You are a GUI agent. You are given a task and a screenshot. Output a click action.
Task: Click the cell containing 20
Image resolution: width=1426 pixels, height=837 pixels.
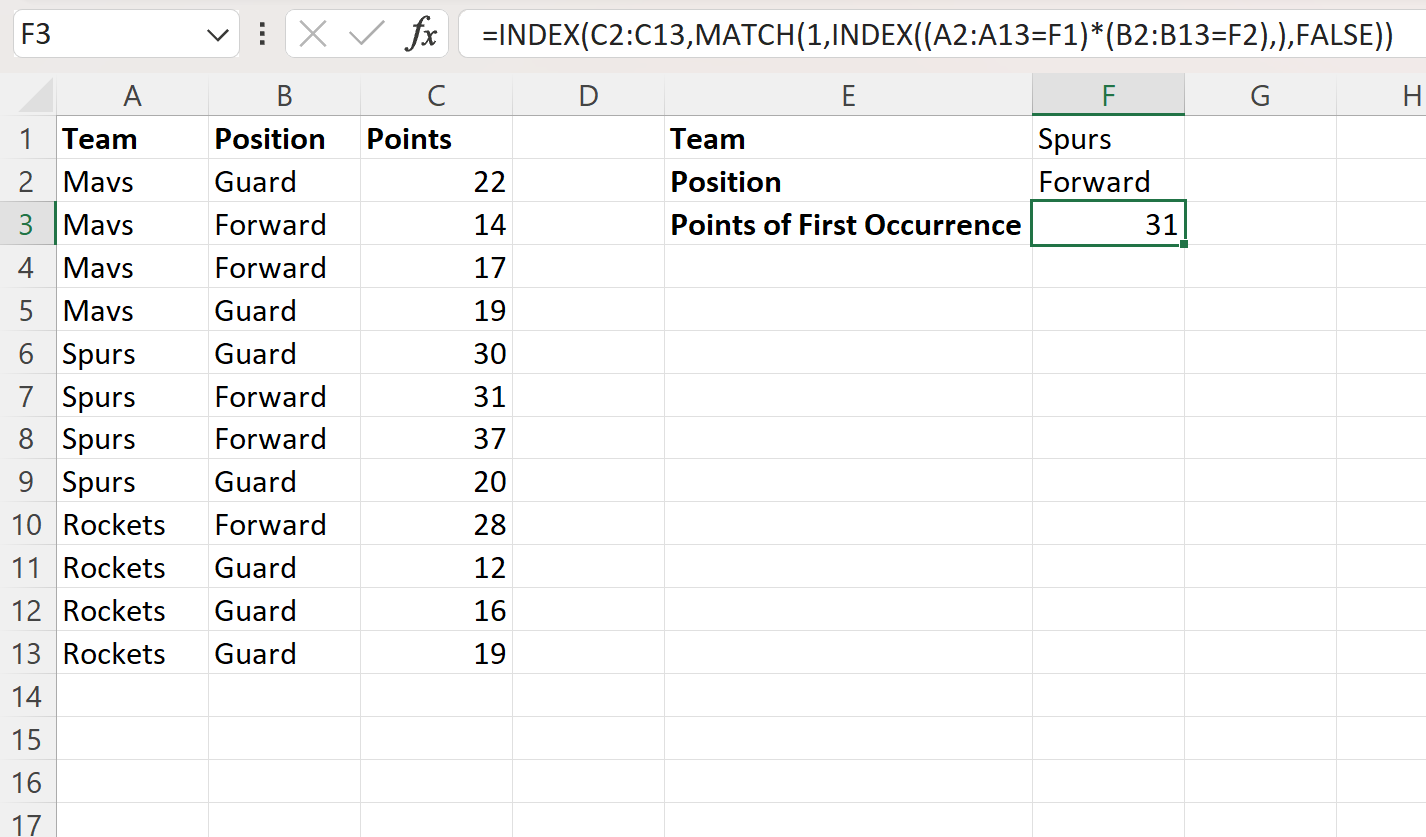[x=436, y=482]
